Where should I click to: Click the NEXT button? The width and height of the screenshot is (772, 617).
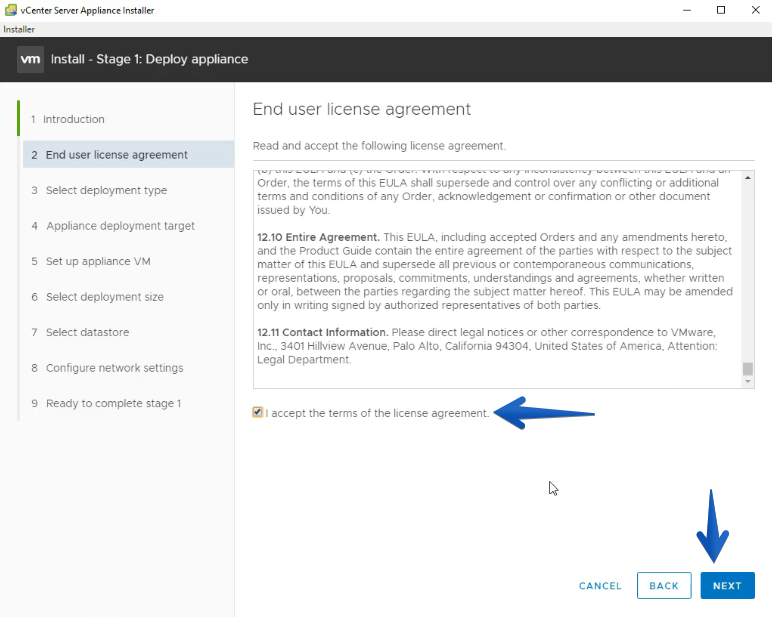[727, 585]
